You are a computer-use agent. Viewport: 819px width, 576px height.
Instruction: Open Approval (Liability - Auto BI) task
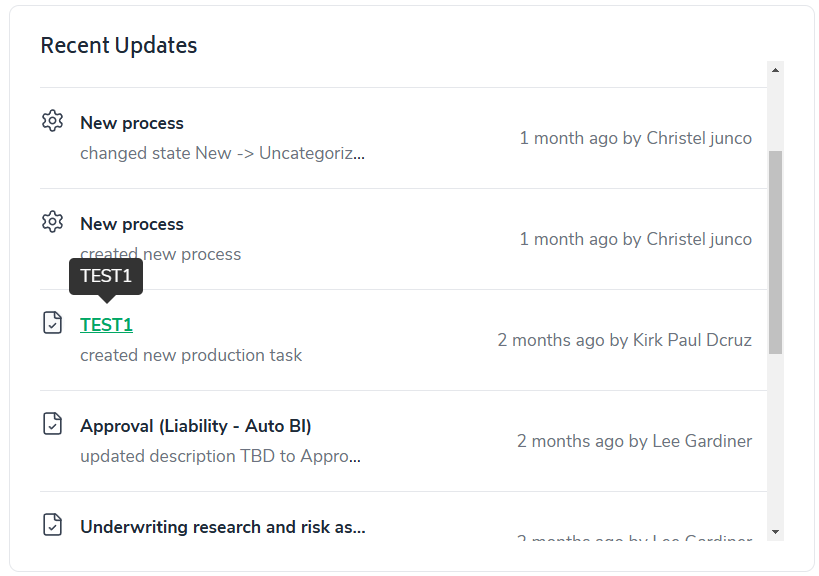coord(195,426)
